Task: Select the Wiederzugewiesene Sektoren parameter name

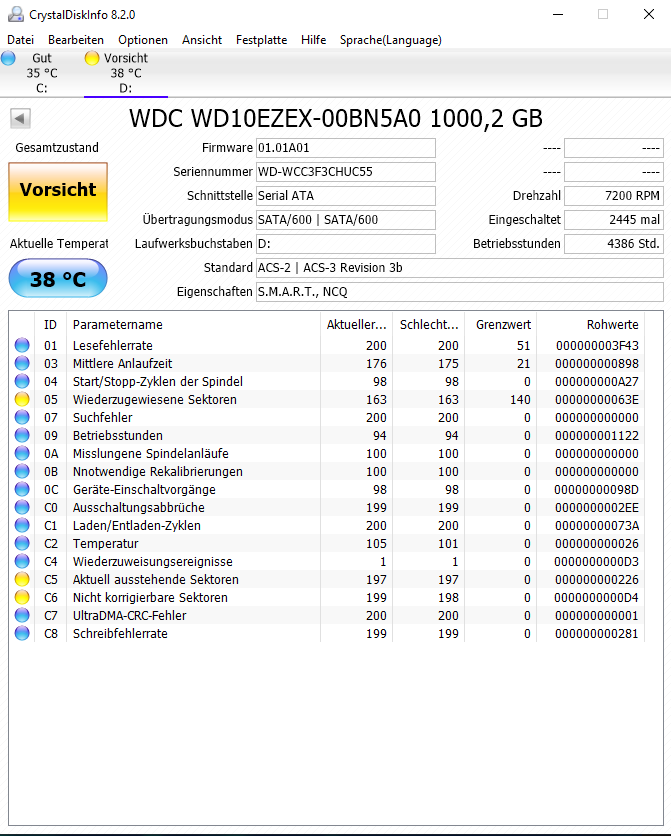Action: point(155,399)
